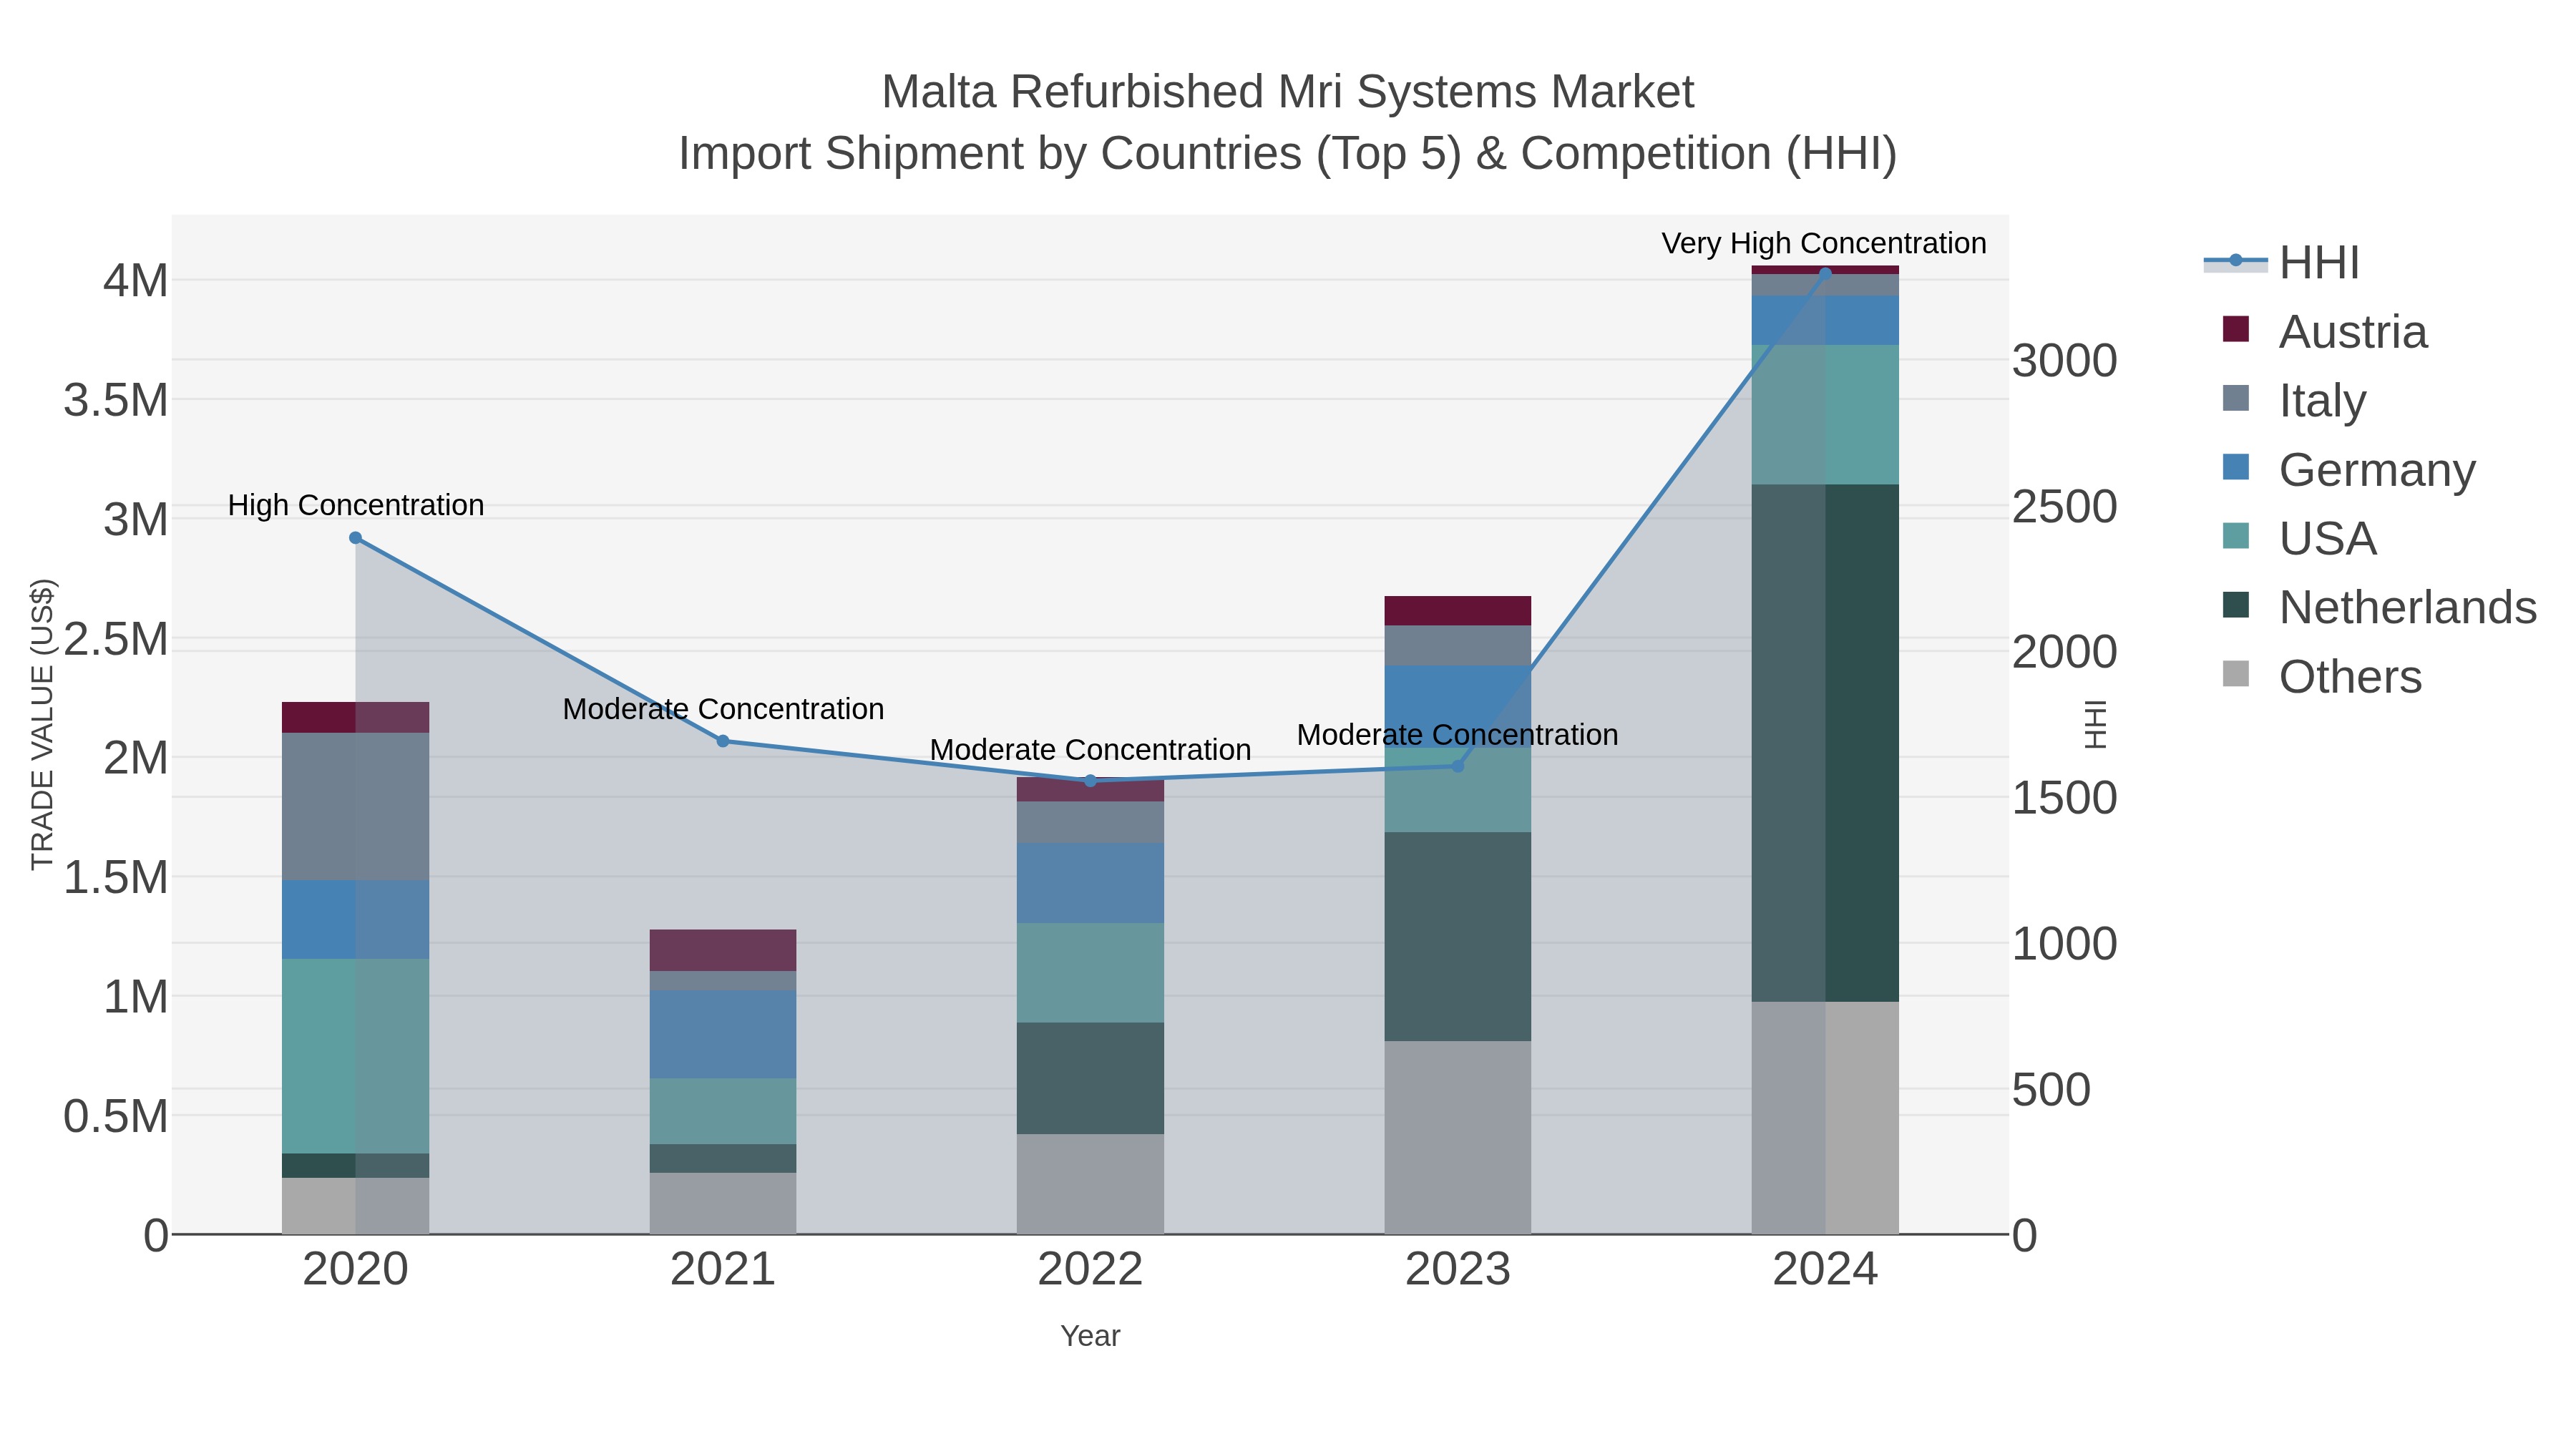
Task: Toggle the Italy legend label
Action: point(2322,401)
